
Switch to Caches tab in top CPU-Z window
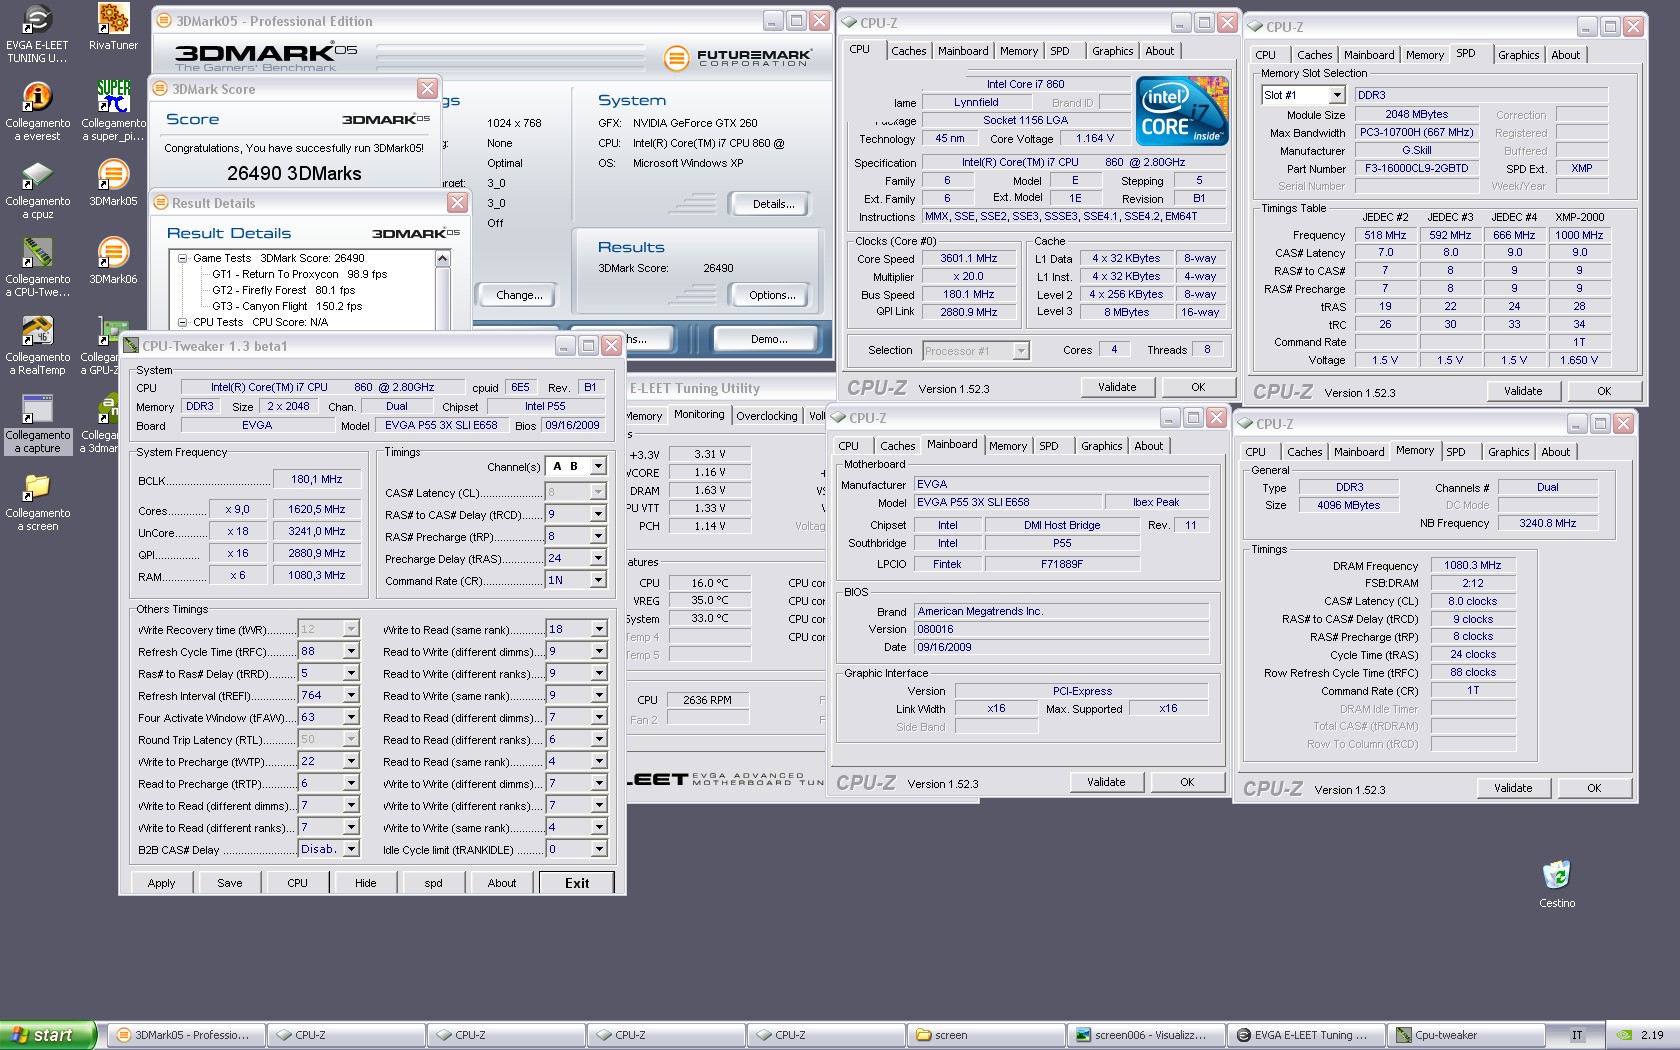(908, 51)
